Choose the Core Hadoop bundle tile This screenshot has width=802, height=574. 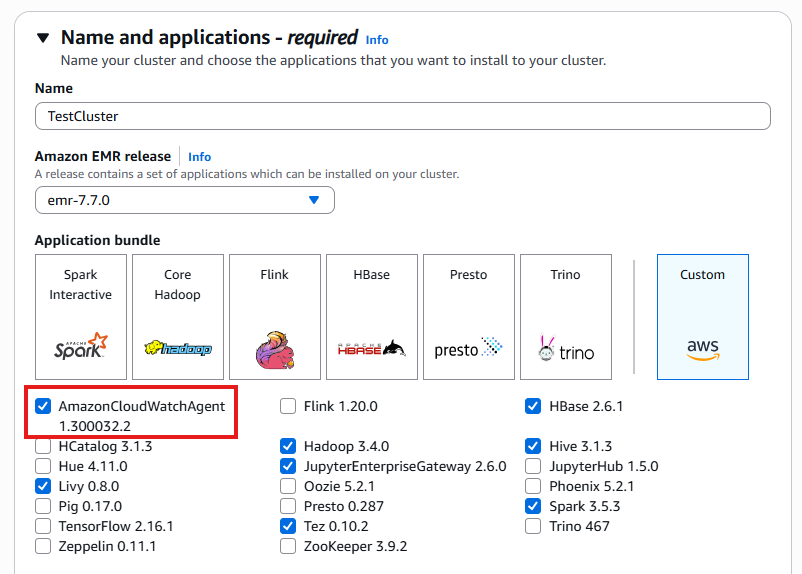178,316
